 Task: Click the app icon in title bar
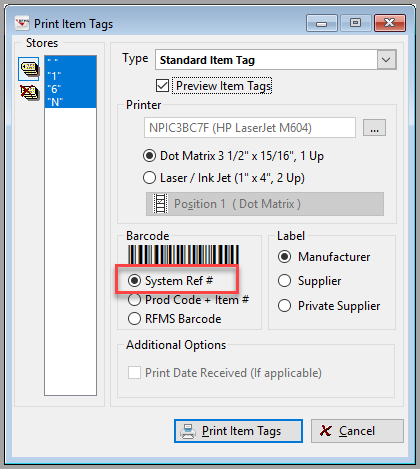(x=22, y=24)
